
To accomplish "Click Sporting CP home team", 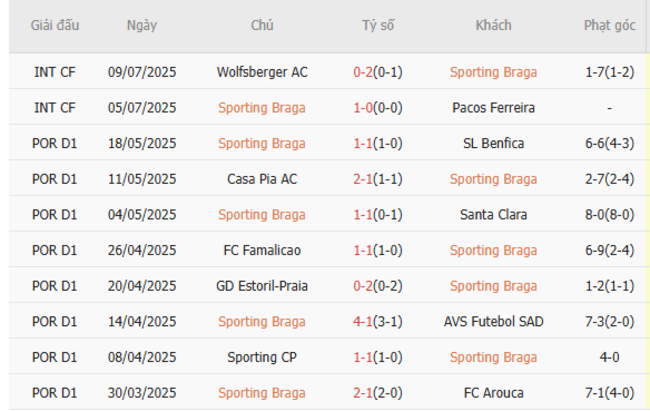I will (262, 357).
